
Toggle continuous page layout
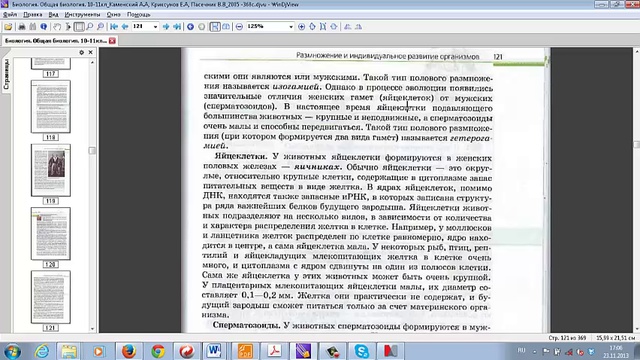215,27
